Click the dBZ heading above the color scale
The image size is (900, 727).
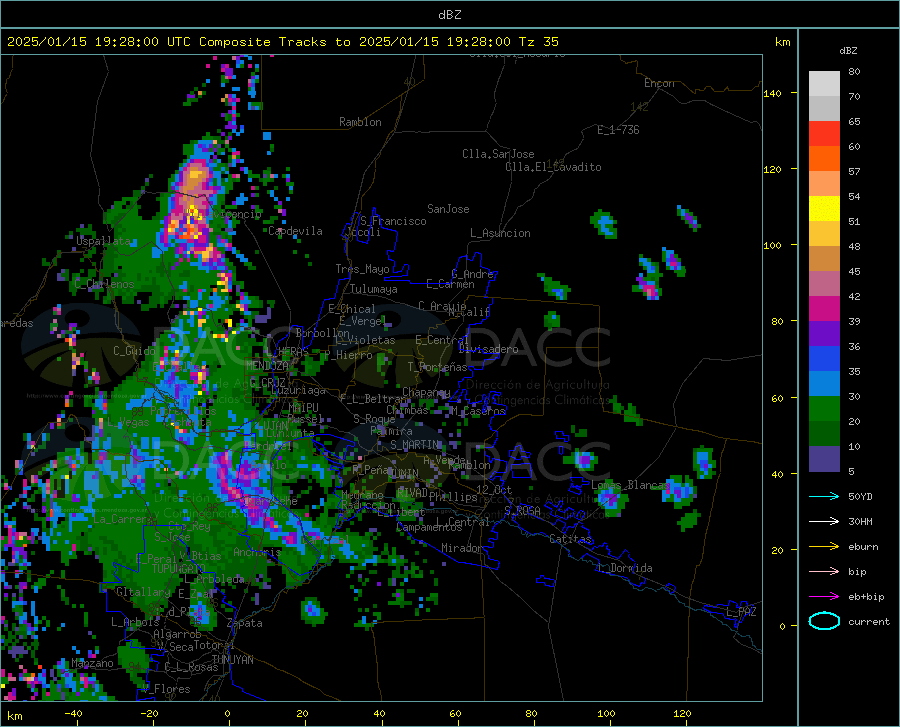848,50
